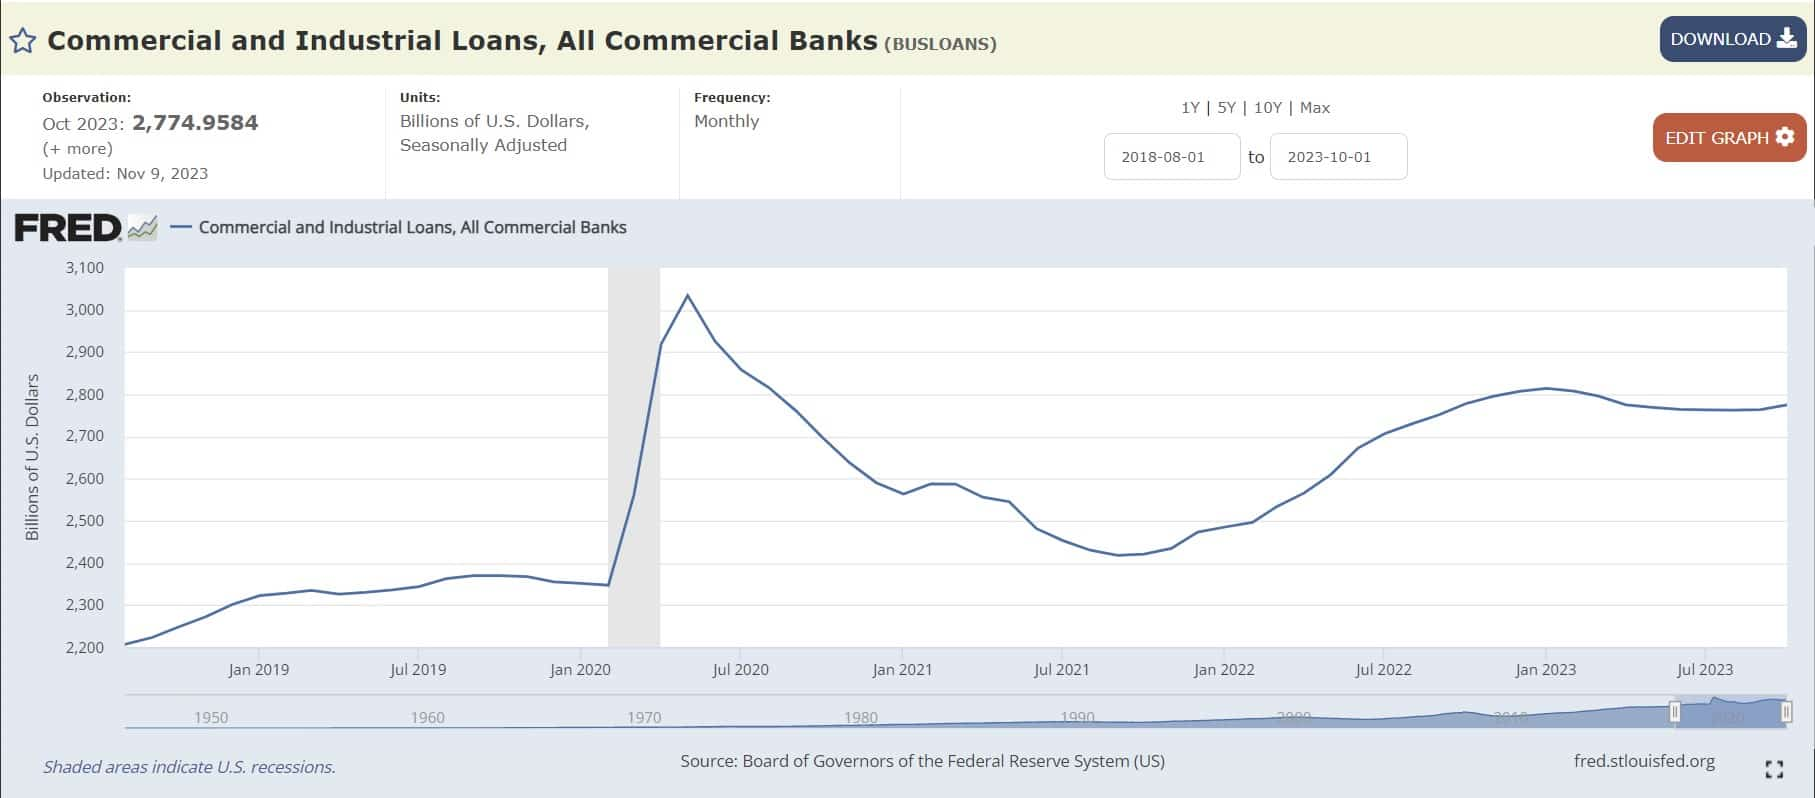1815x798 pixels.
Task: Click the Jul 2020 x-axis label
Action: 740,670
